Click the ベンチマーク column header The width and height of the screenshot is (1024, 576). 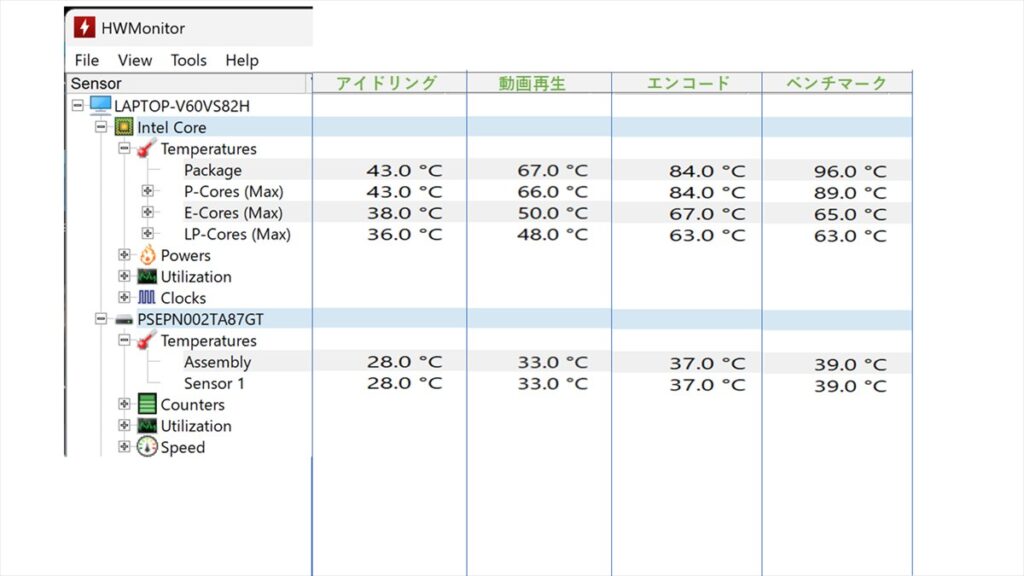[x=837, y=83]
